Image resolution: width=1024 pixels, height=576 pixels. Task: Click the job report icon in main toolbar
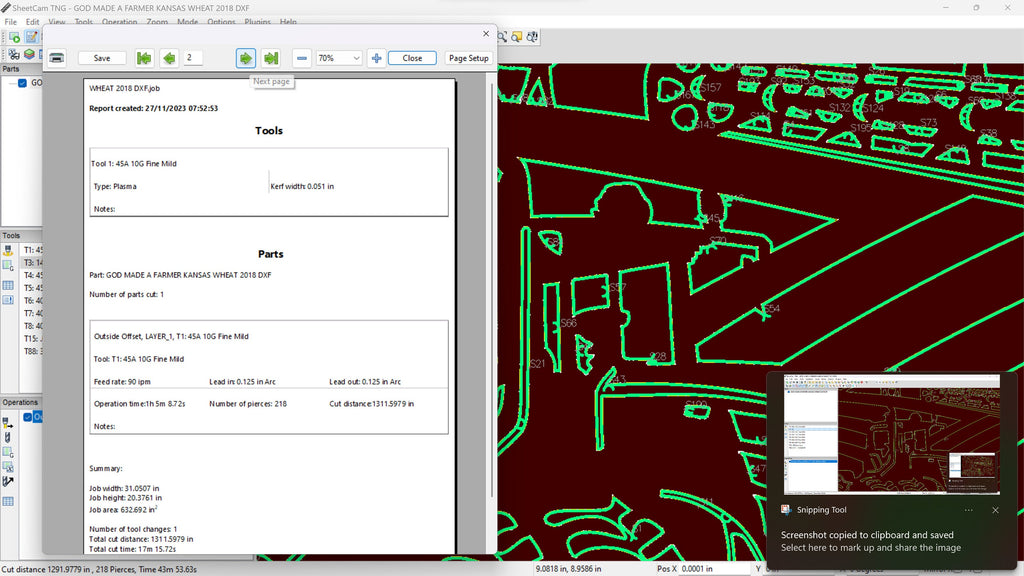[31, 37]
